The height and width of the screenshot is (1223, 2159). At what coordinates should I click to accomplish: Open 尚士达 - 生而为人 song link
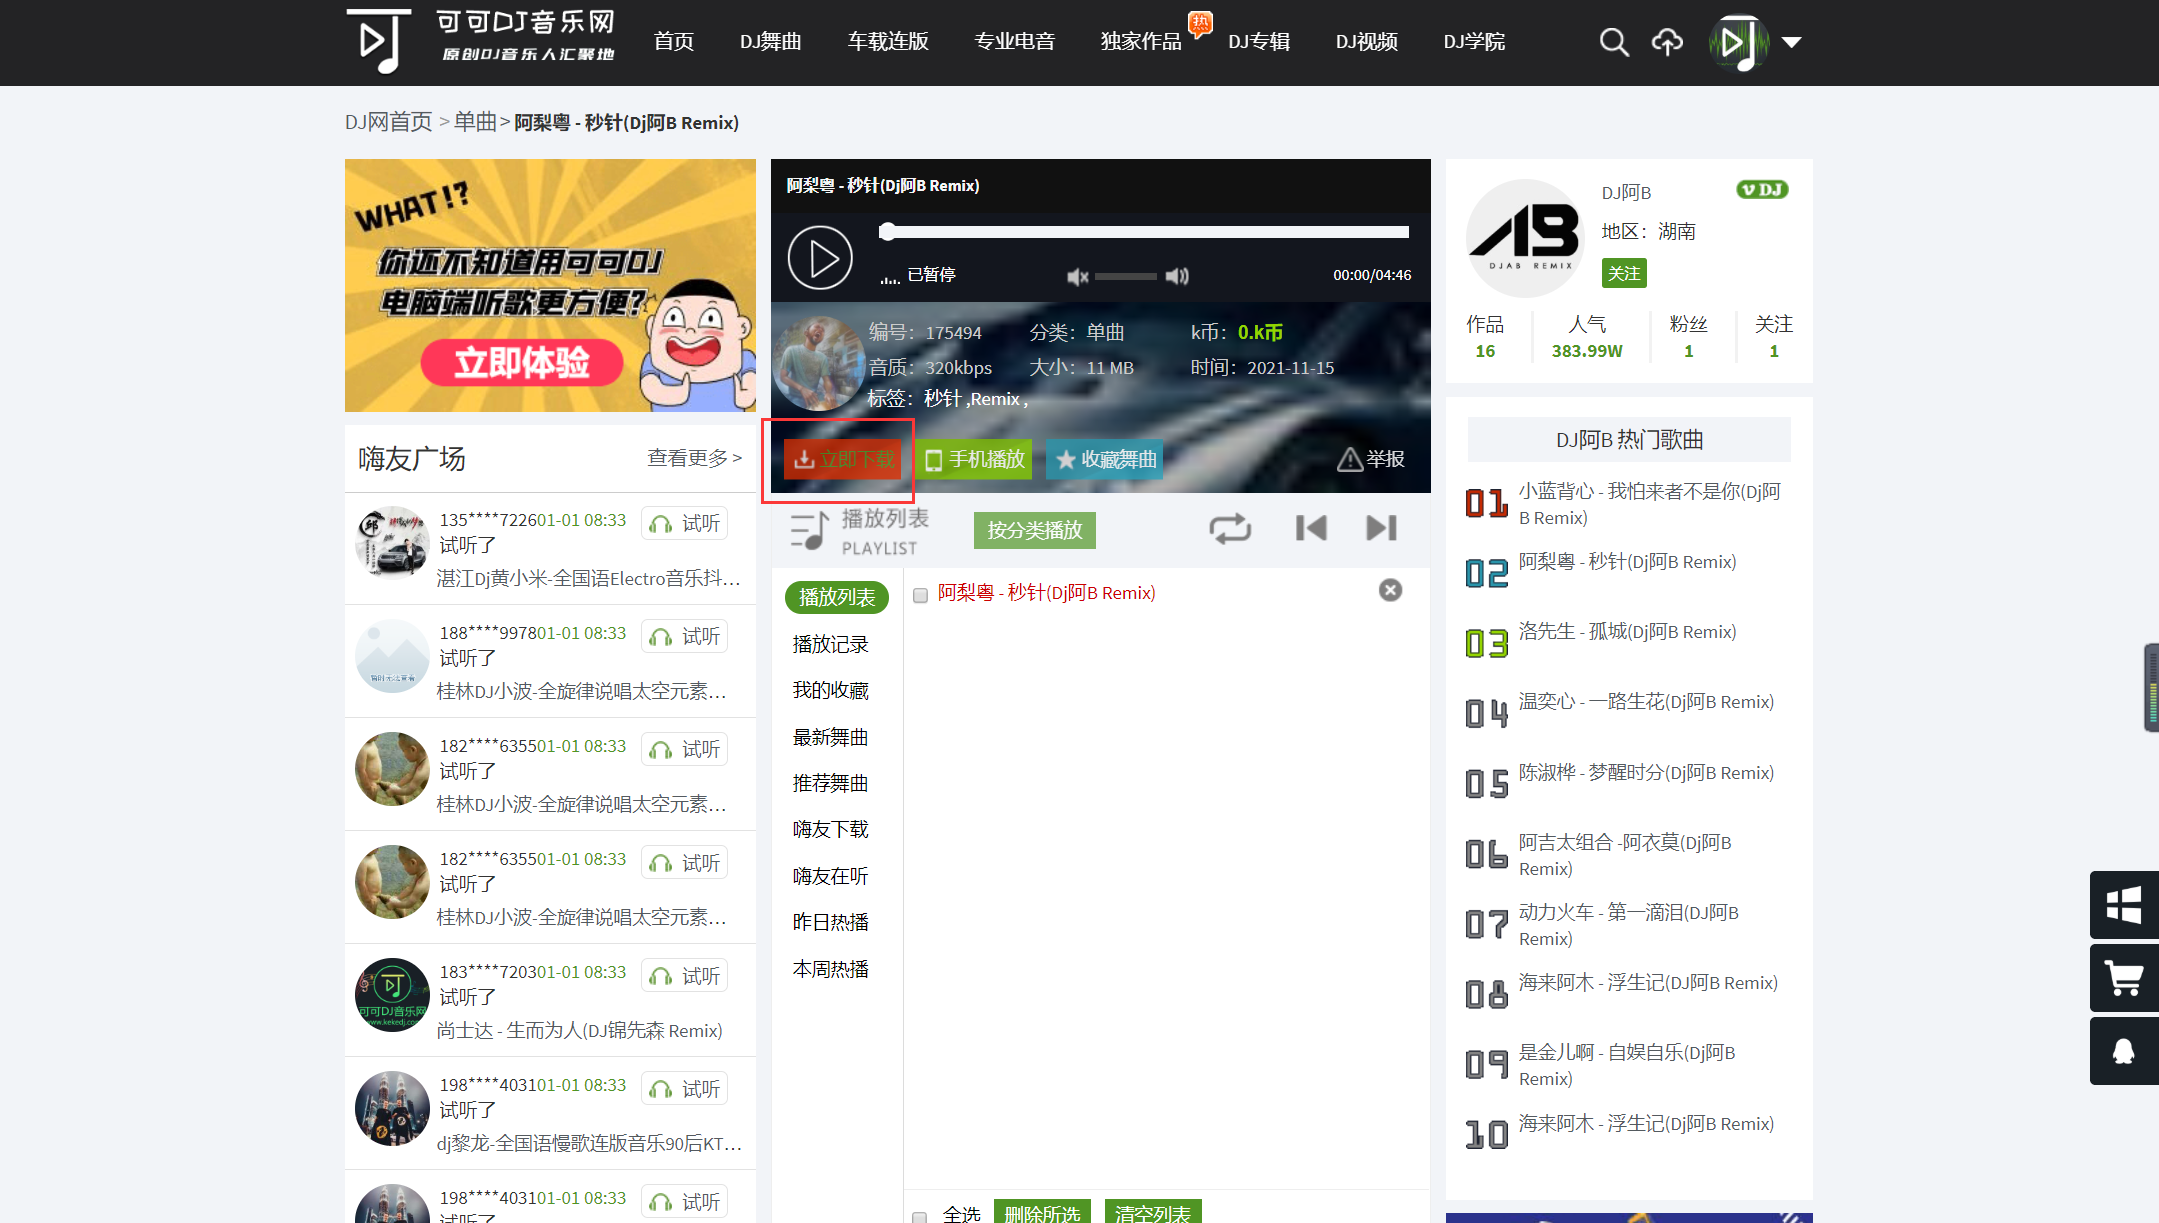580,1031
